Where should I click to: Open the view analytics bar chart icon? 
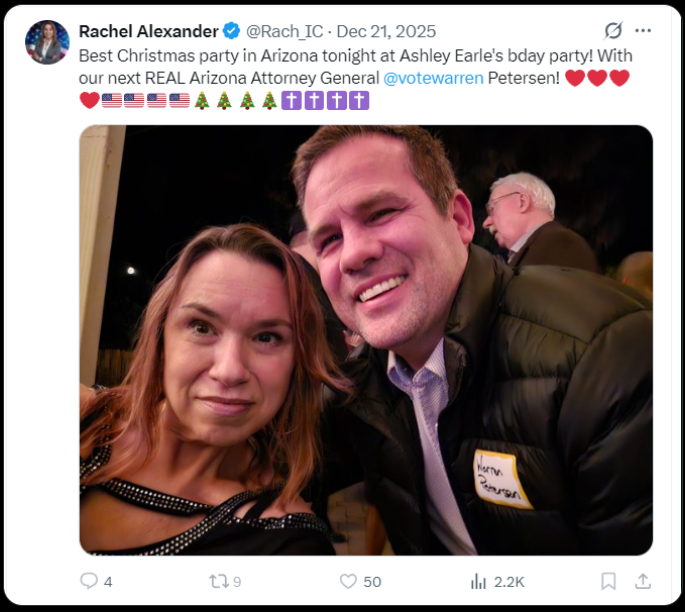tap(478, 581)
